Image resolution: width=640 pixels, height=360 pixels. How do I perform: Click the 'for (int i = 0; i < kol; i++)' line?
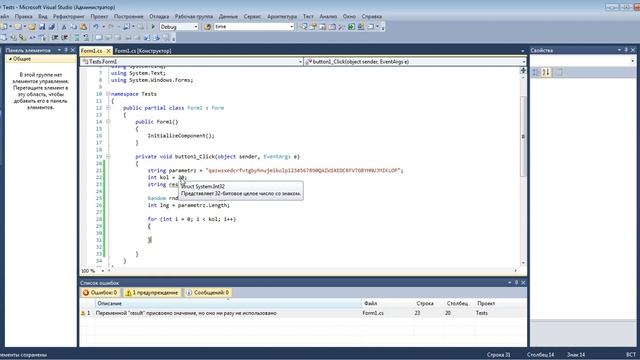[192, 219]
